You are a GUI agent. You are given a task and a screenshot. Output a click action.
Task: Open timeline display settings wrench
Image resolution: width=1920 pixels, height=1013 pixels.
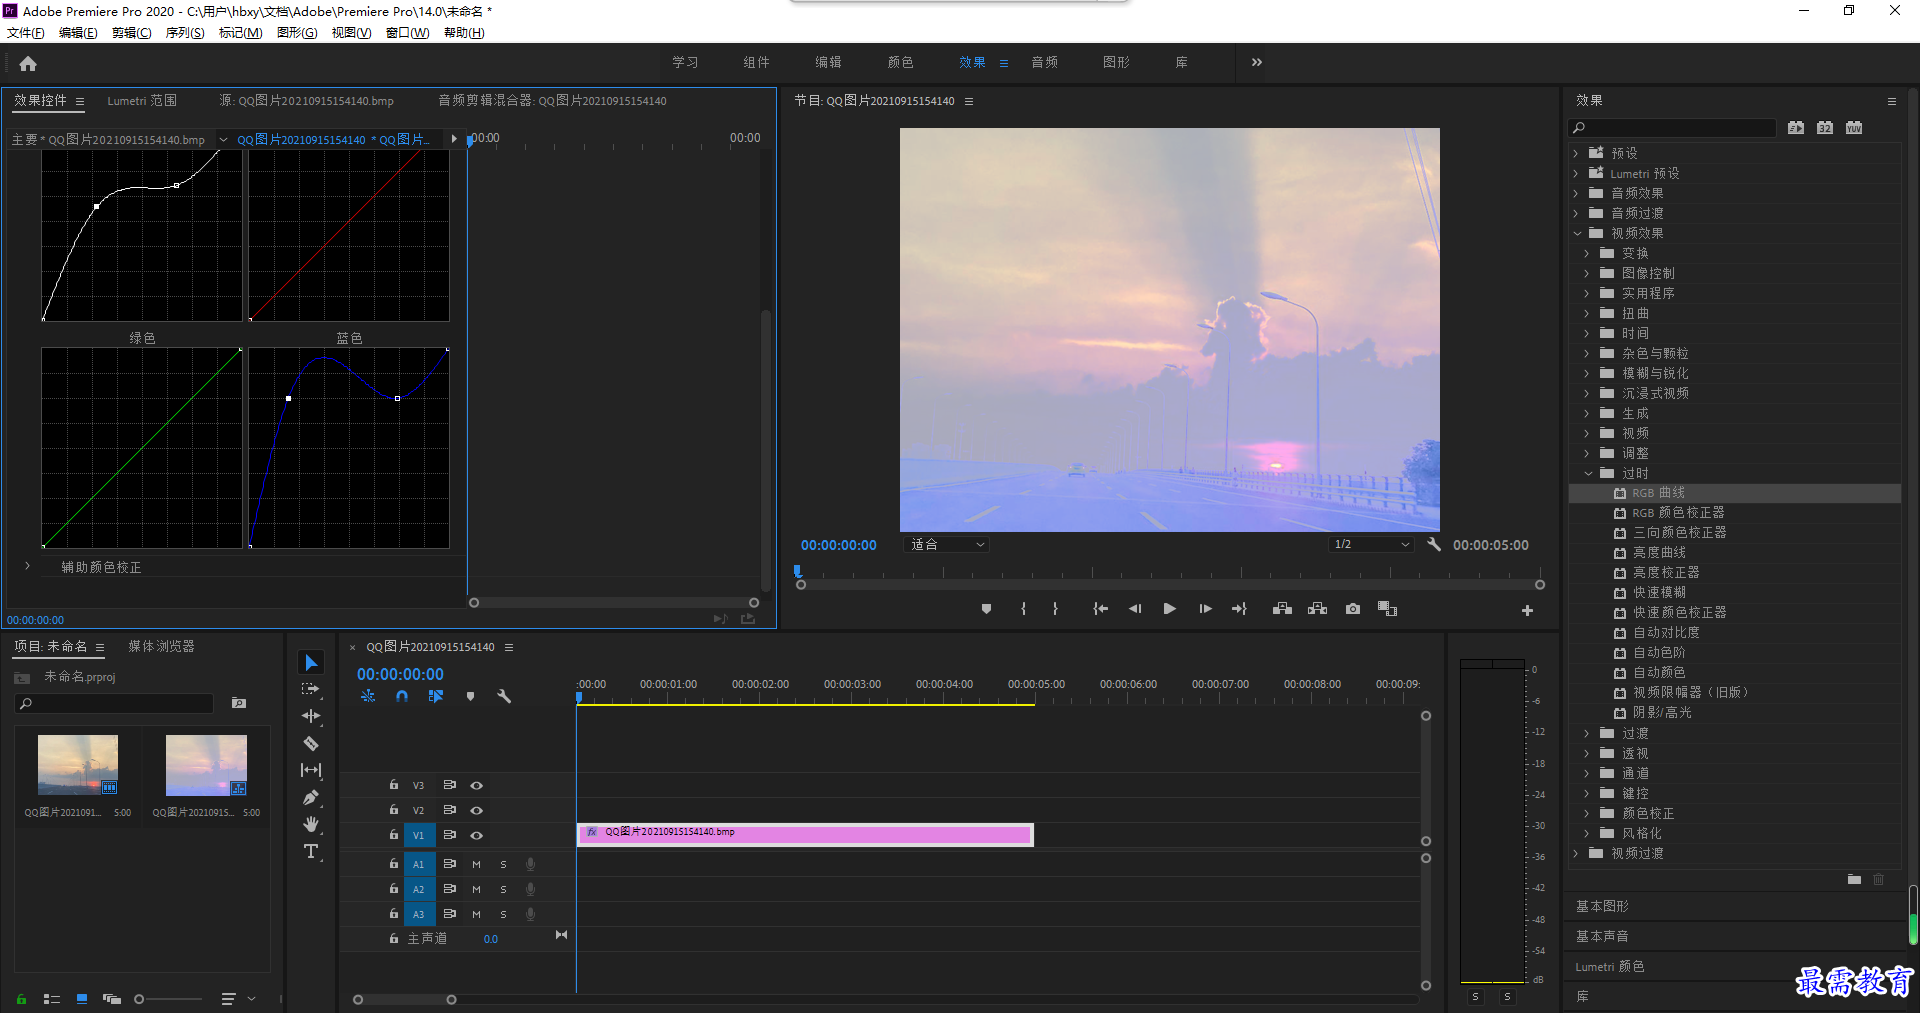pos(504,696)
